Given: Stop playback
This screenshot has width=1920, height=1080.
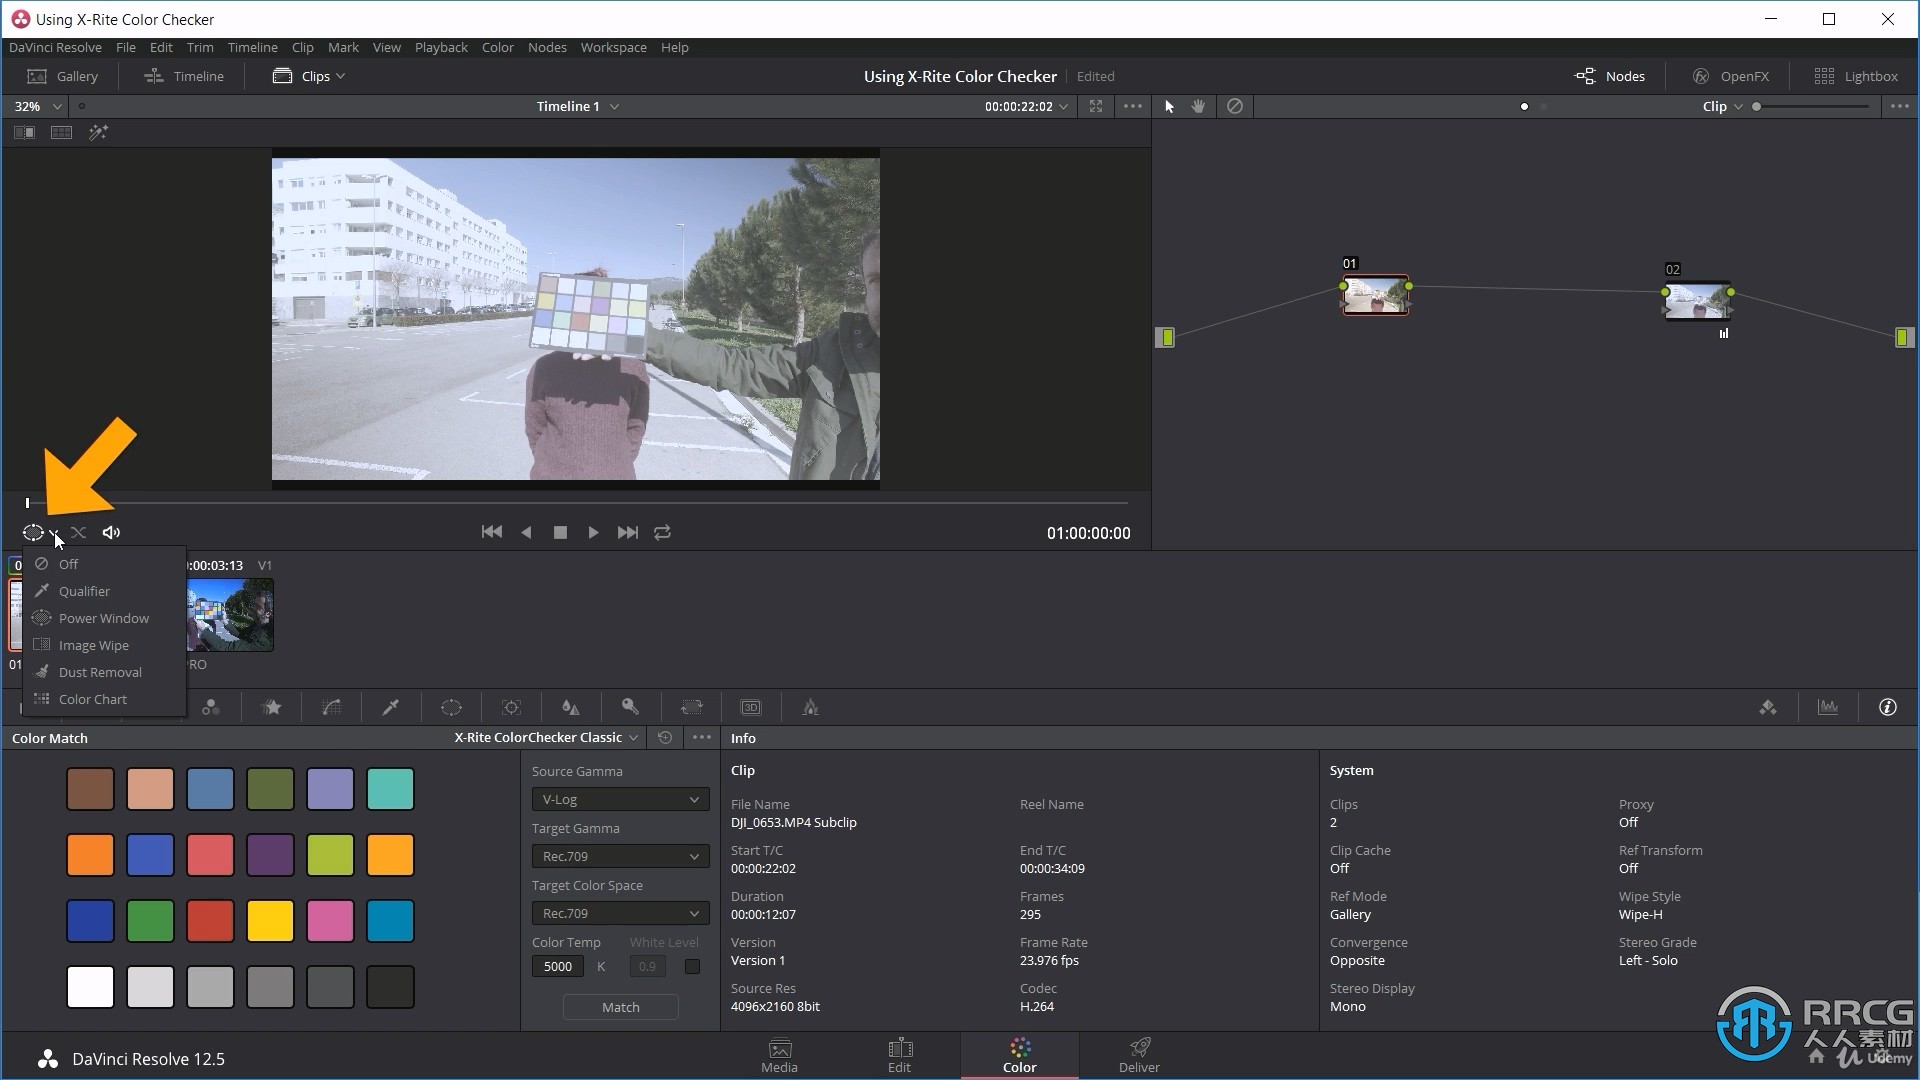Looking at the screenshot, I should (x=560, y=533).
